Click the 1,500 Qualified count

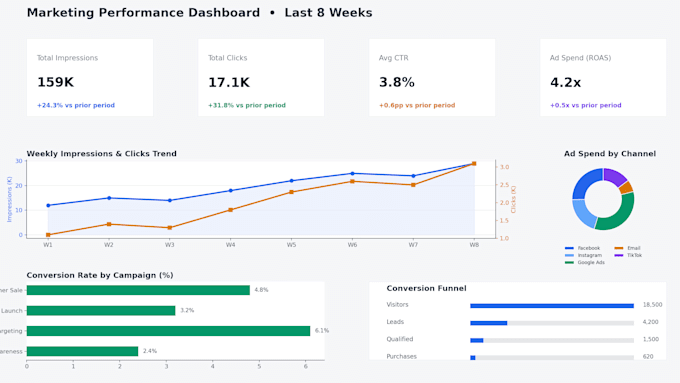pos(651,339)
